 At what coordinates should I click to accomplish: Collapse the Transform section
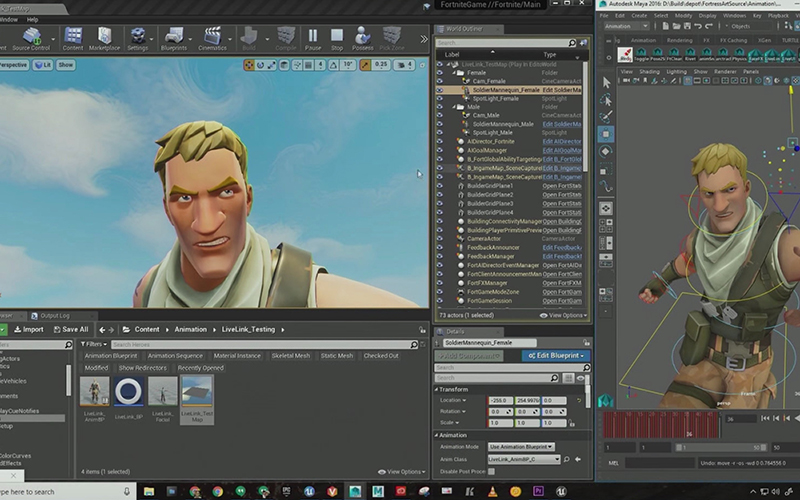(437, 389)
